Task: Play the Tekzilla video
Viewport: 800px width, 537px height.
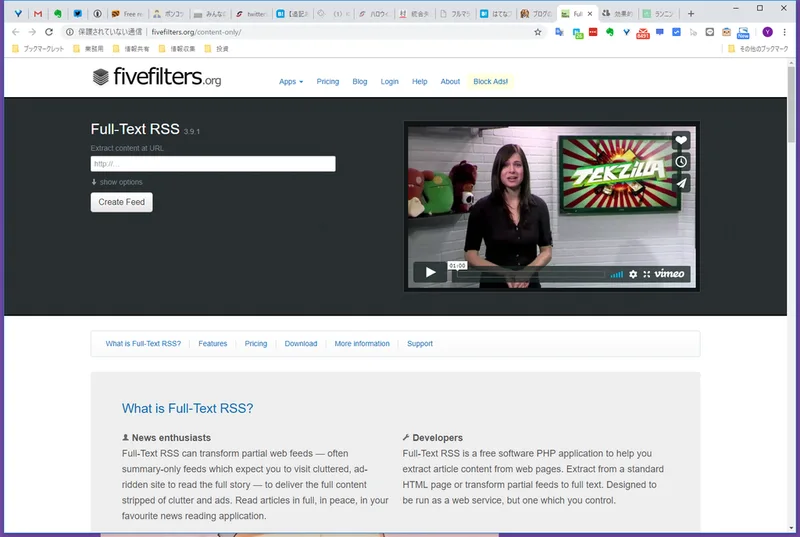Action: [430, 272]
